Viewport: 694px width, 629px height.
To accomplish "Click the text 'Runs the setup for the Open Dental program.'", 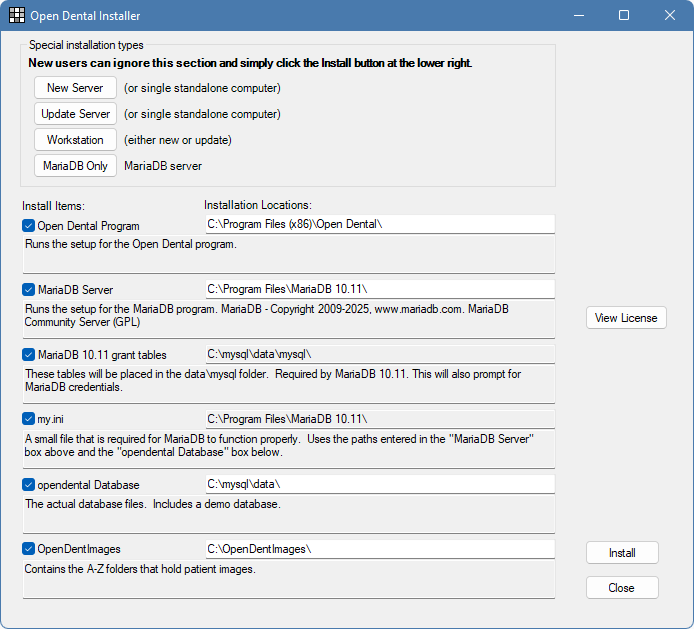I will (131, 244).
